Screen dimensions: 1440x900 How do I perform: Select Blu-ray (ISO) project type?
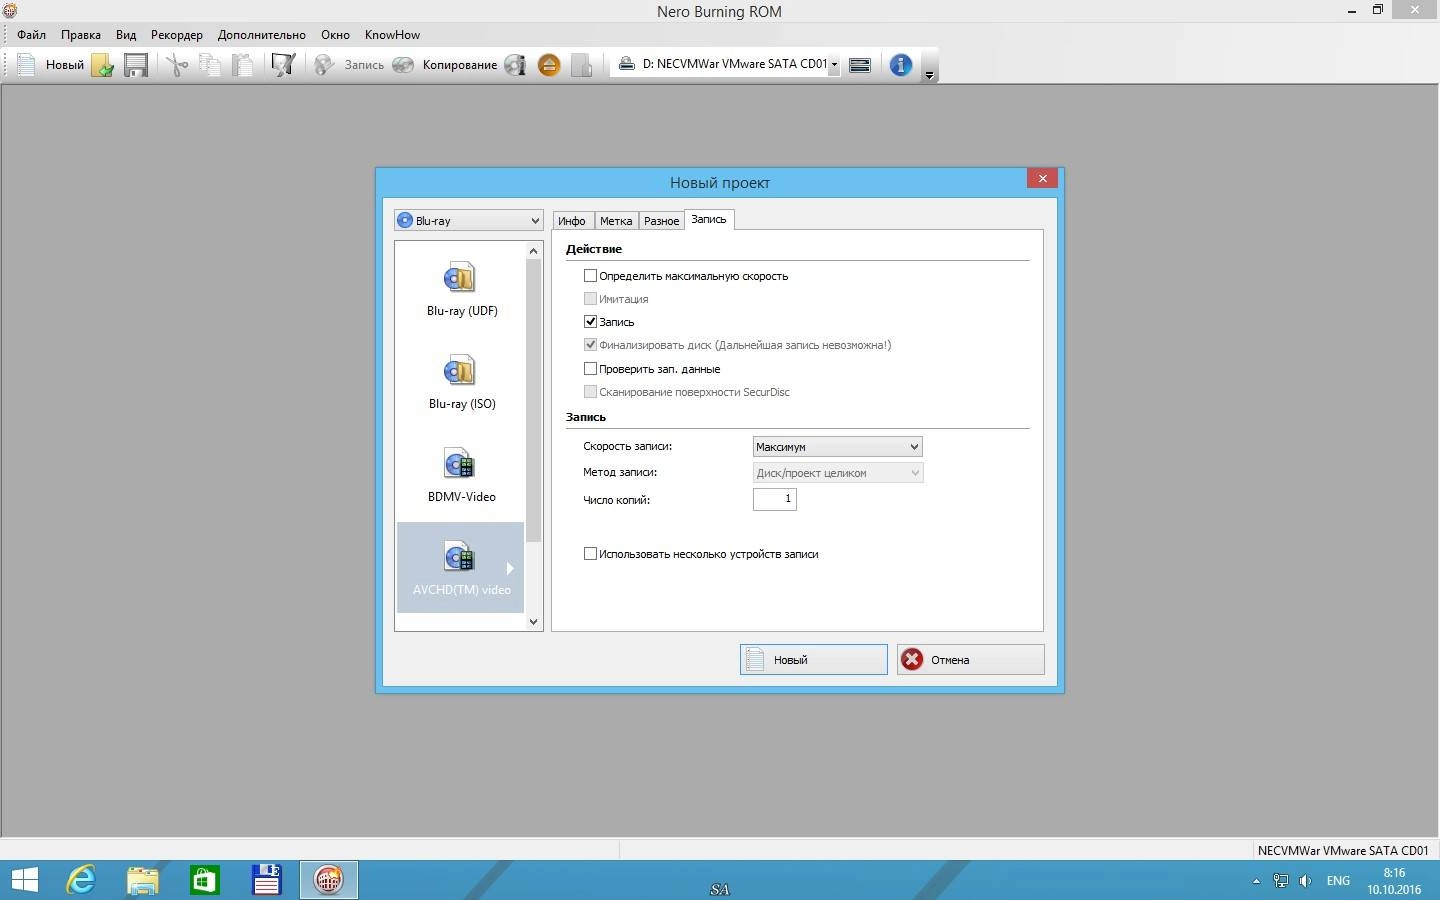click(x=461, y=381)
